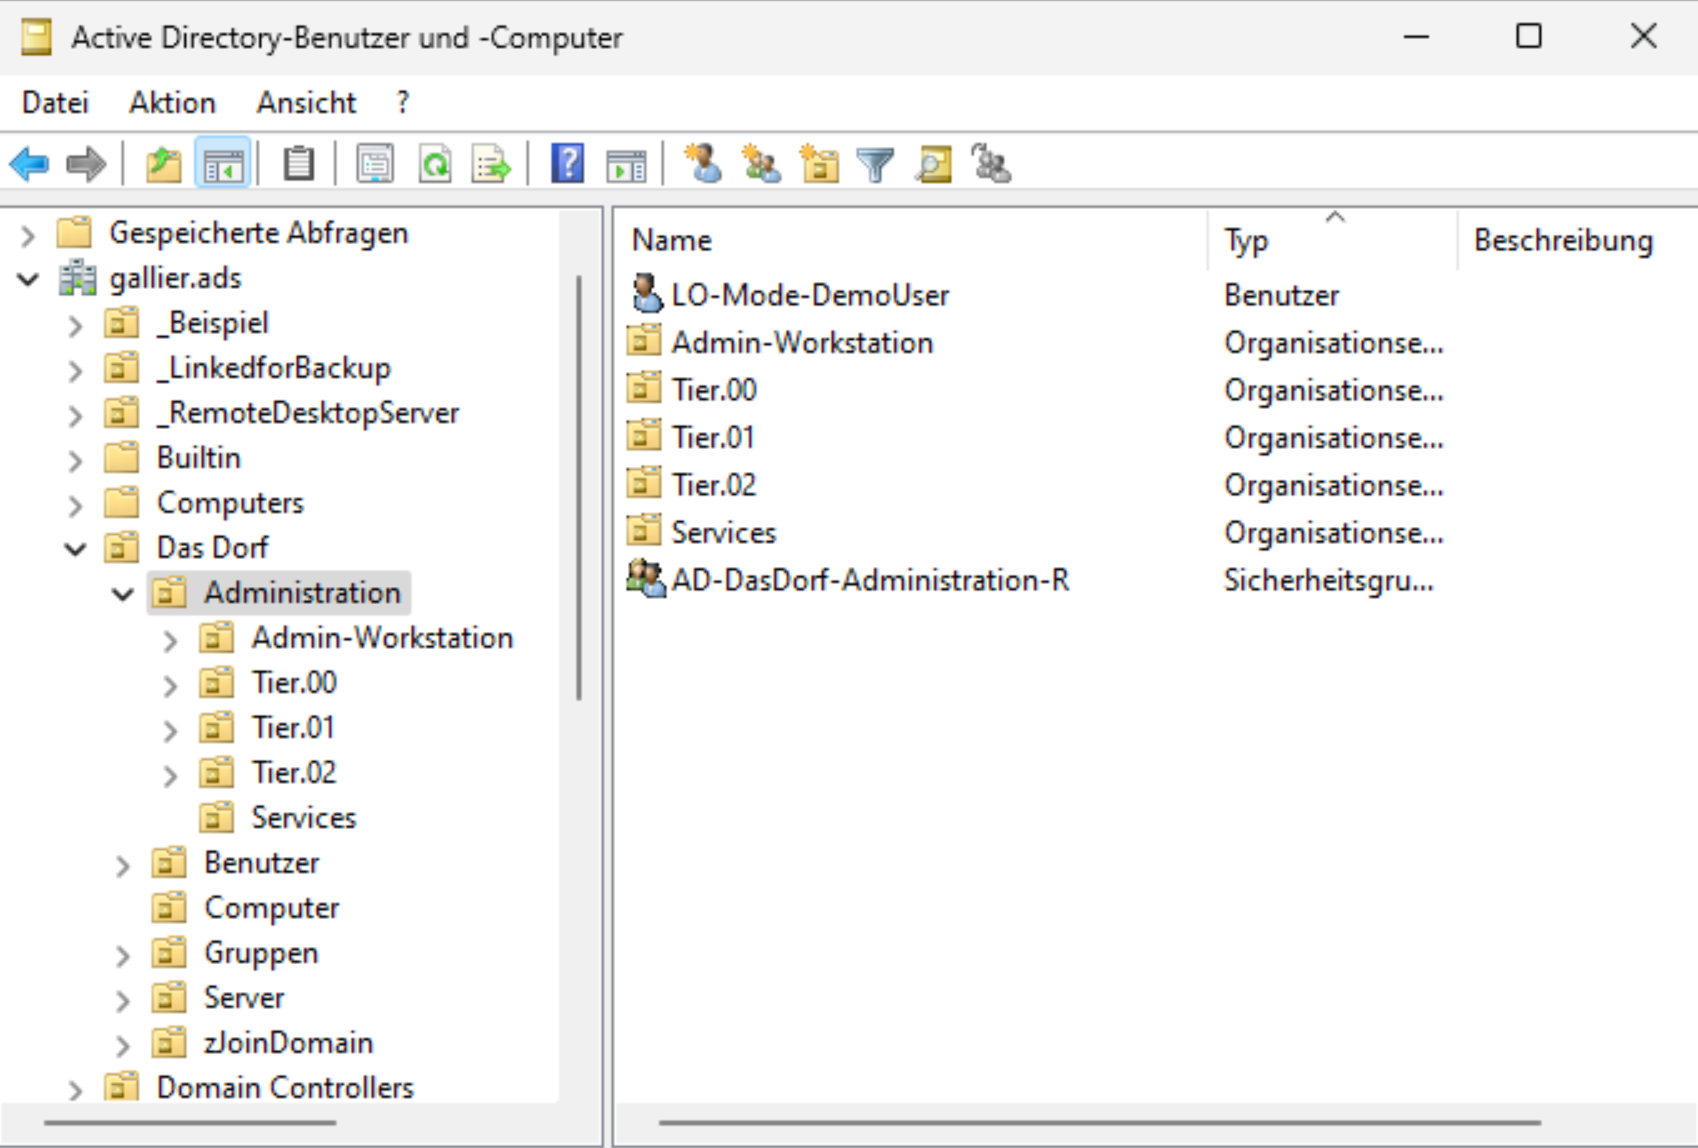Select Benutzer OU in tree
The image size is (1698, 1148).
coord(262,862)
